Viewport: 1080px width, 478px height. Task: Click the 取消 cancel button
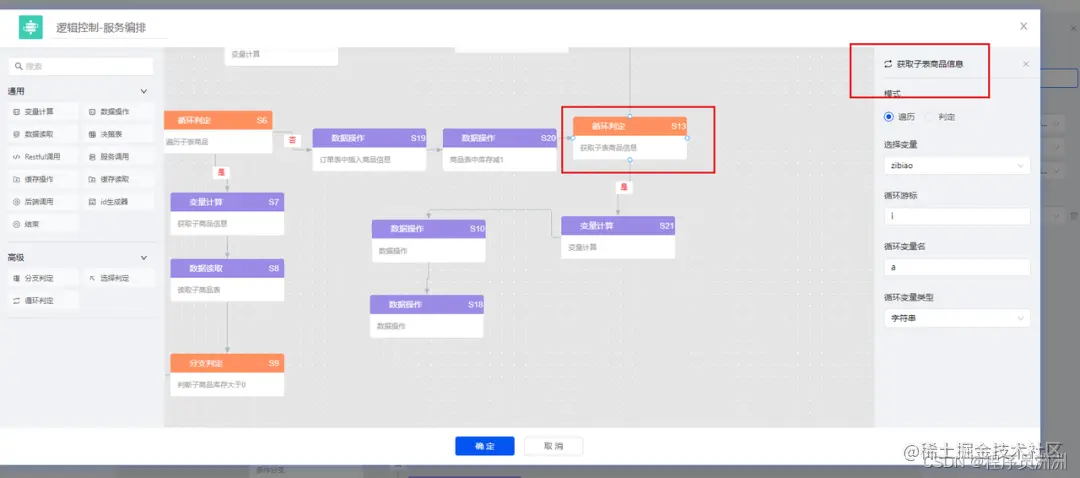pyautogui.click(x=554, y=446)
